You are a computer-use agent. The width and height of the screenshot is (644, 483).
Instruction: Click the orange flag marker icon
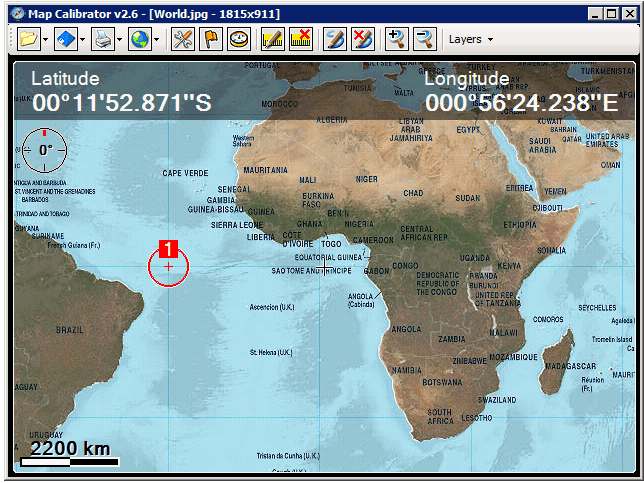pos(211,39)
